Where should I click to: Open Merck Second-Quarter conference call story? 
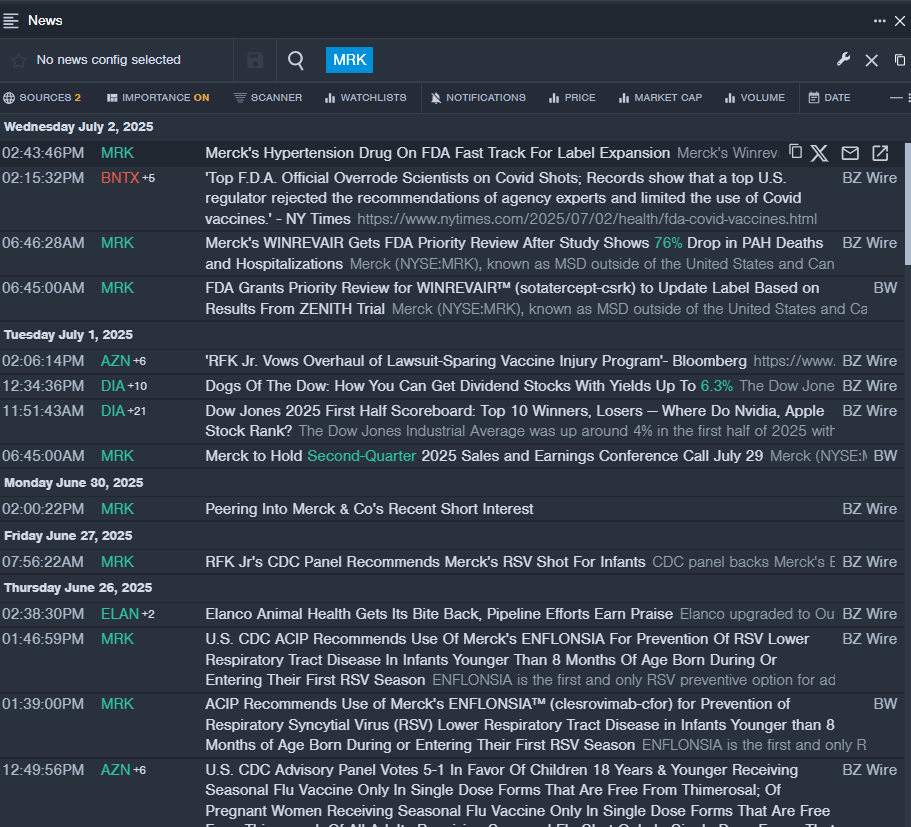click(x=484, y=456)
